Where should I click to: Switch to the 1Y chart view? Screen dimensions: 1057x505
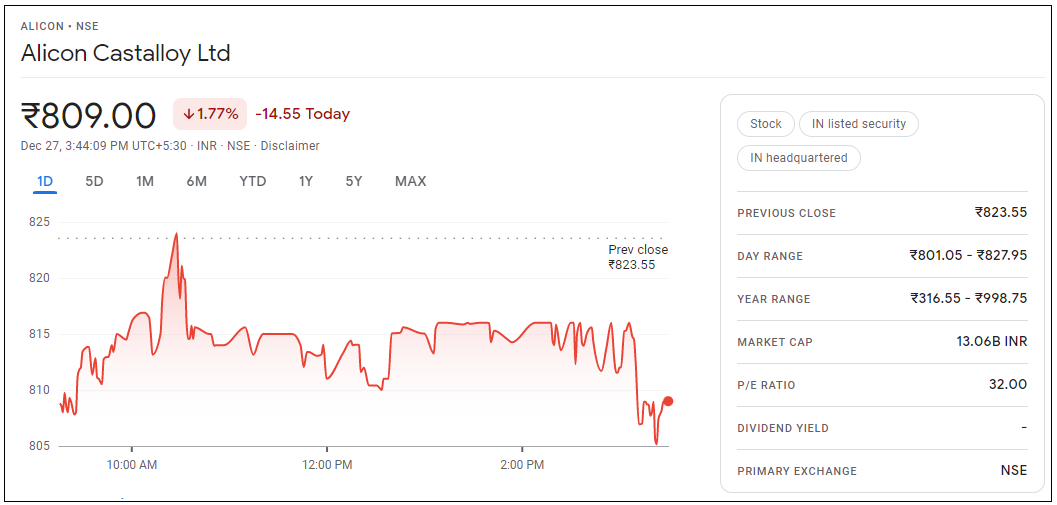pyautogui.click(x=306, y=181)
